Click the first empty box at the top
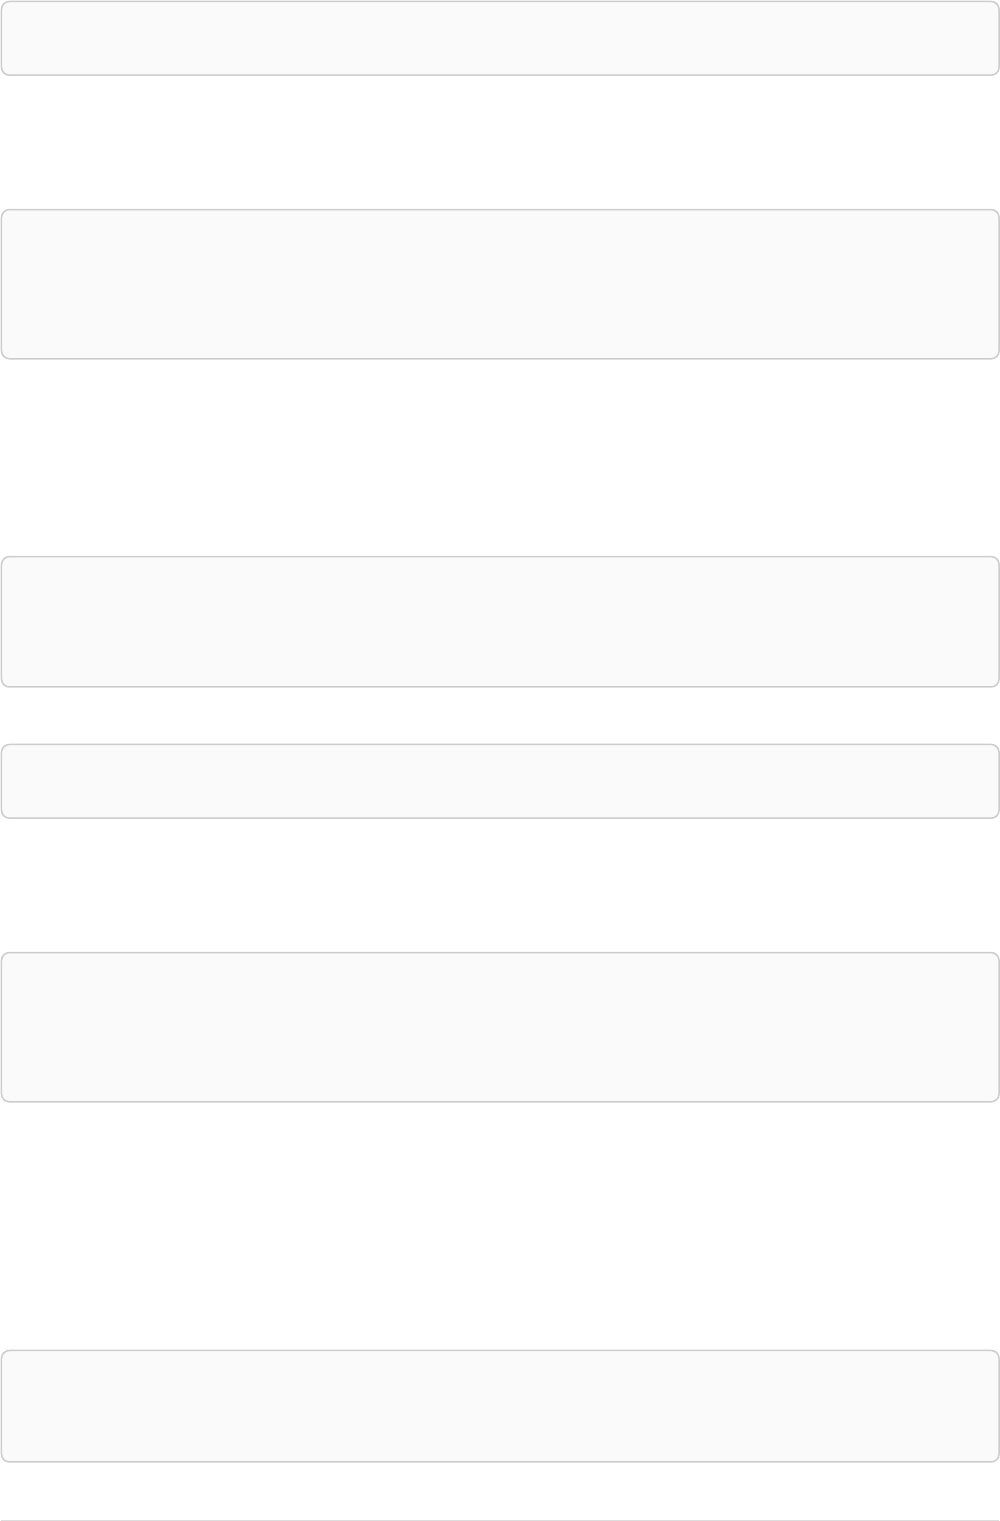1000x1521 pixels. tap(500, 38)
